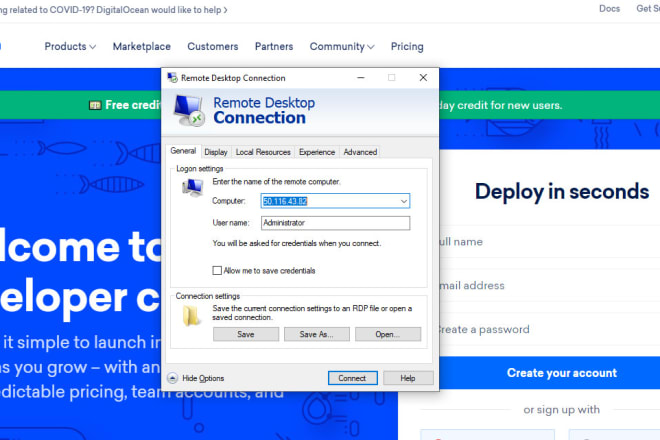Click the Computer address input field

[x=335, y=201]
